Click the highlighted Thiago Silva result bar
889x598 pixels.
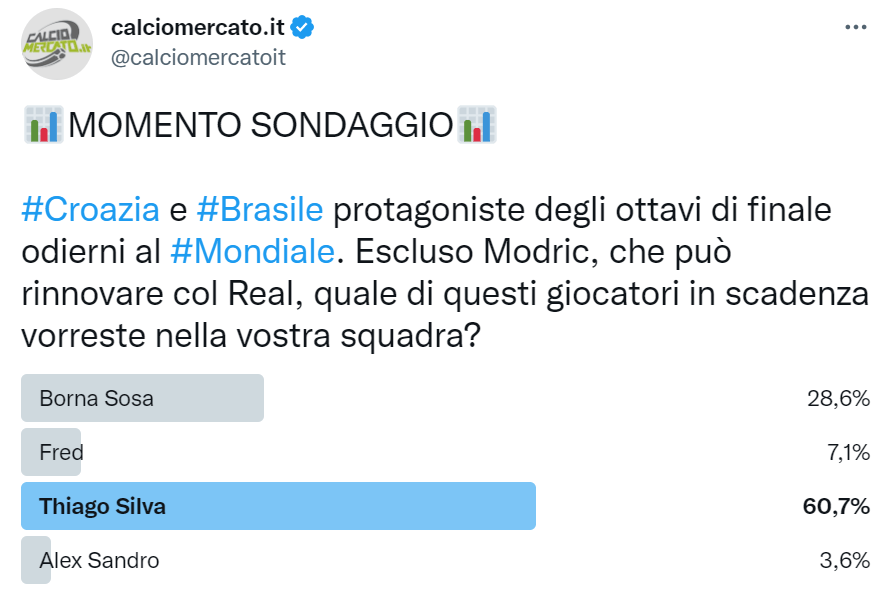[x=278, y=506]
